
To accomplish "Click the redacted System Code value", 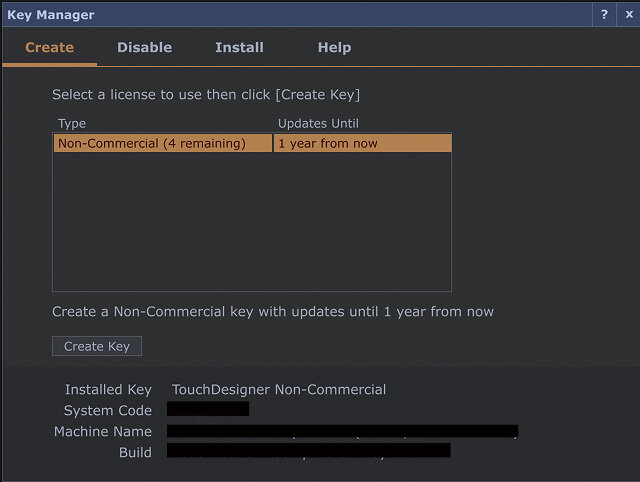I will tap(208, 410).
